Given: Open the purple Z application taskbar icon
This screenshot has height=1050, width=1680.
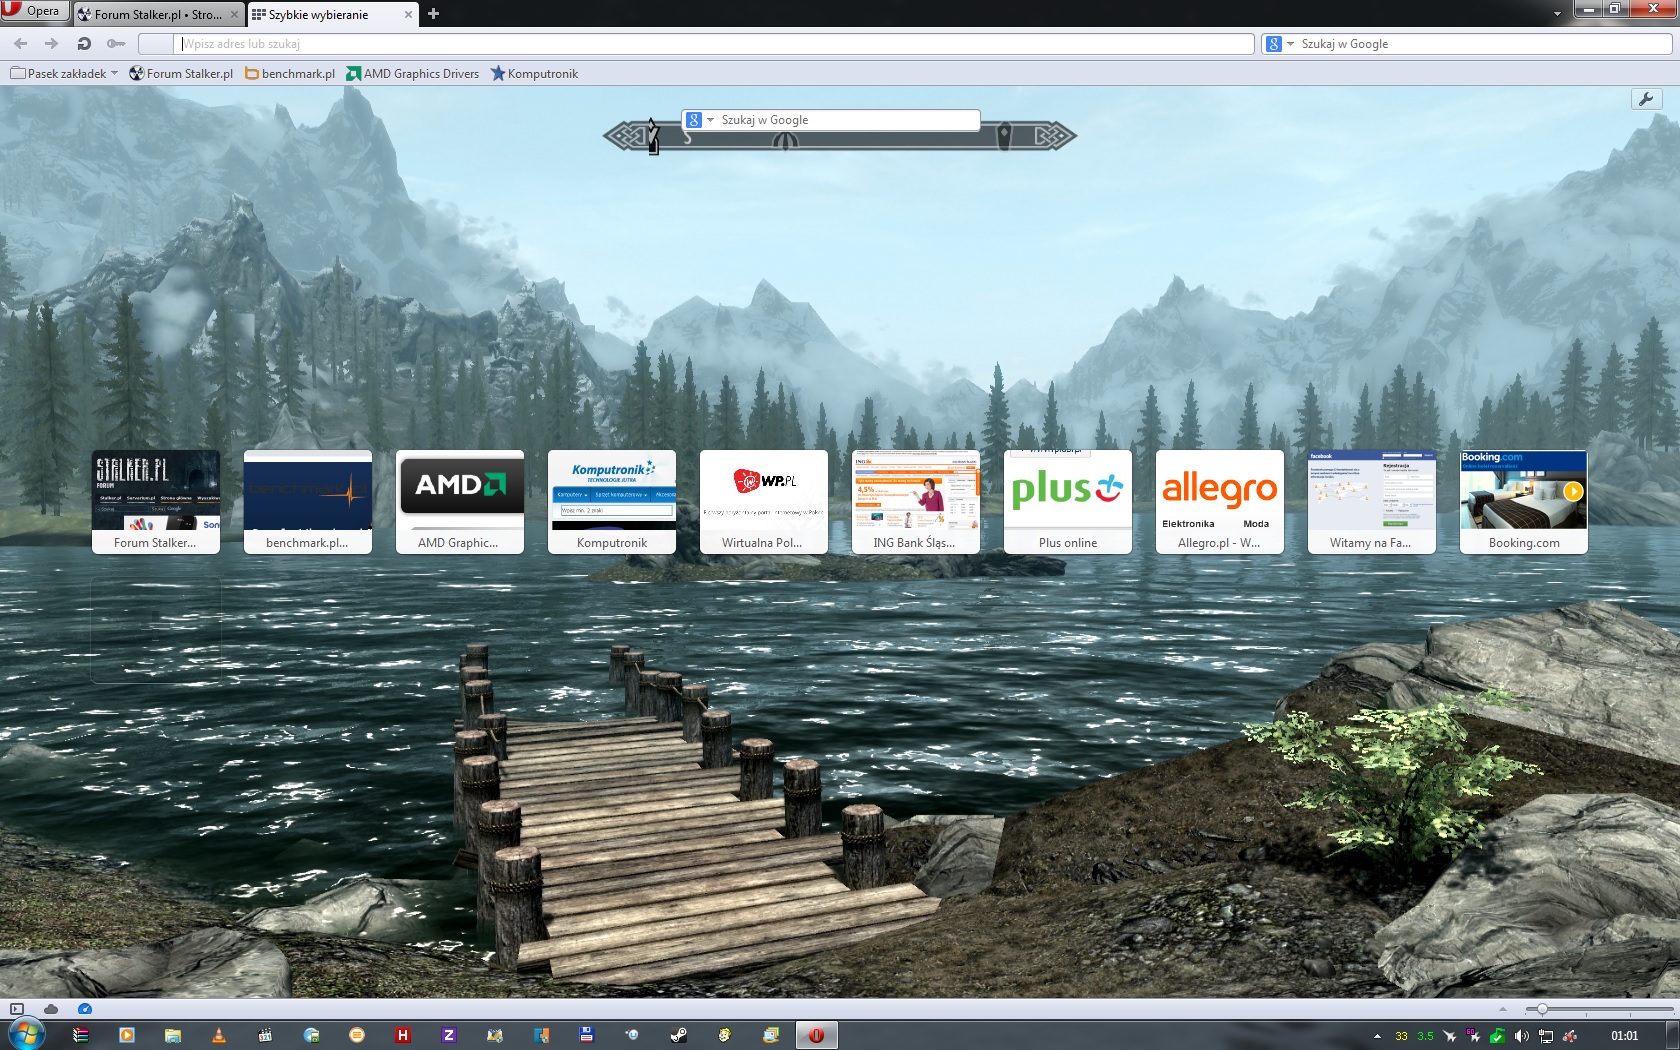Looking at the screenshot, I should 449,1035.
